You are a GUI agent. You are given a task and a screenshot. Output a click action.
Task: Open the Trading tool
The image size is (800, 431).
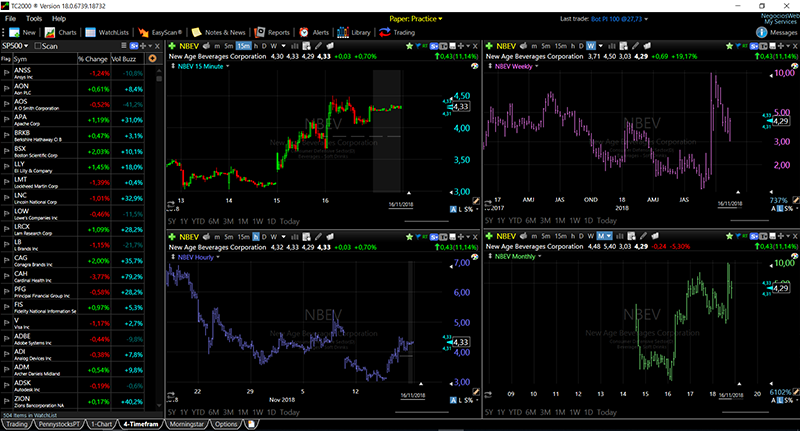point(397,32)
